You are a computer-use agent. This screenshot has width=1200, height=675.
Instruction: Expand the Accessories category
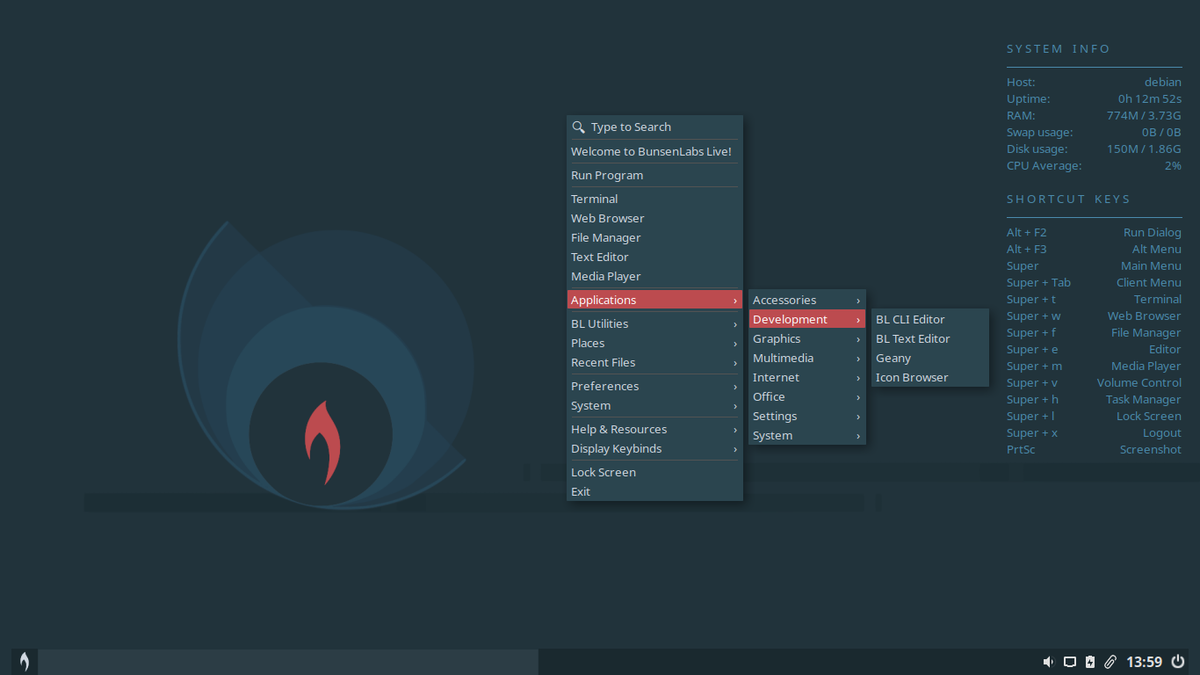click(807, 300)
